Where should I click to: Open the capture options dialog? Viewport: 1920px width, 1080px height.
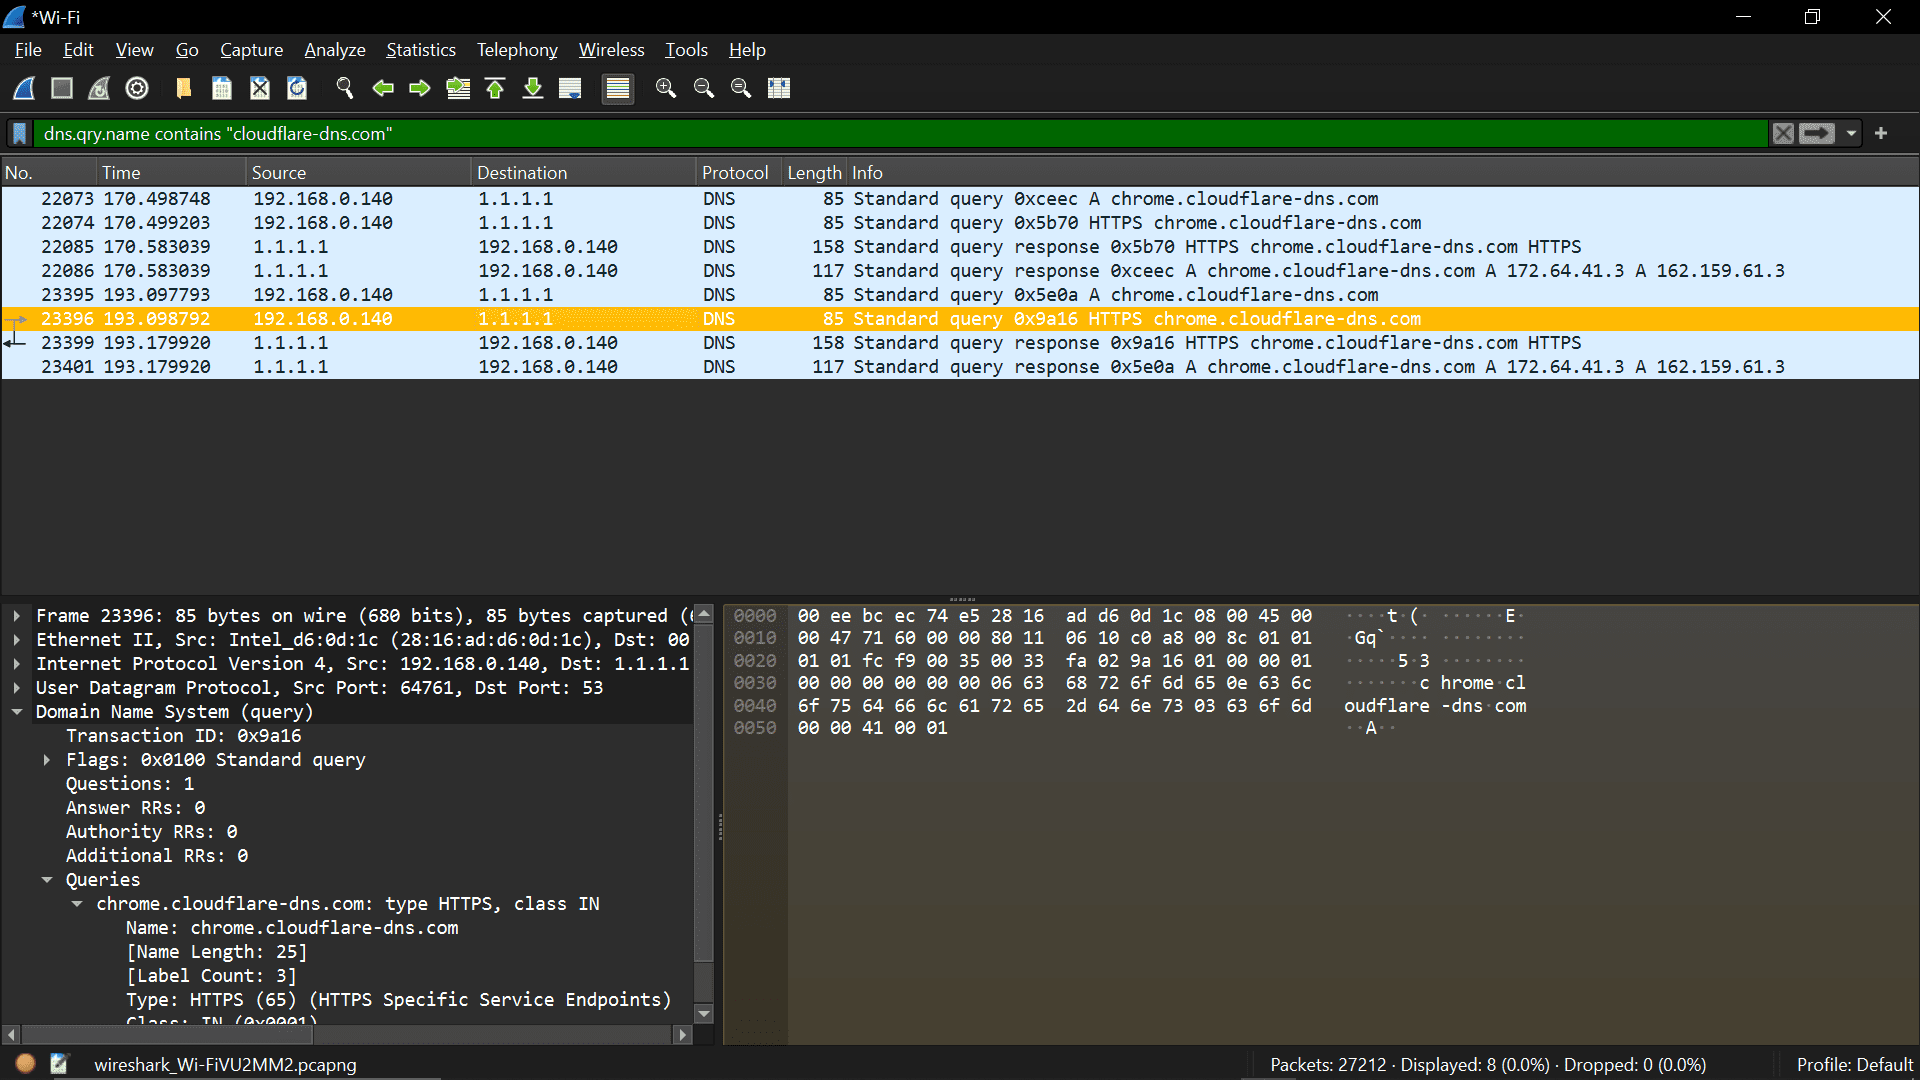click(x=136, y=88)
